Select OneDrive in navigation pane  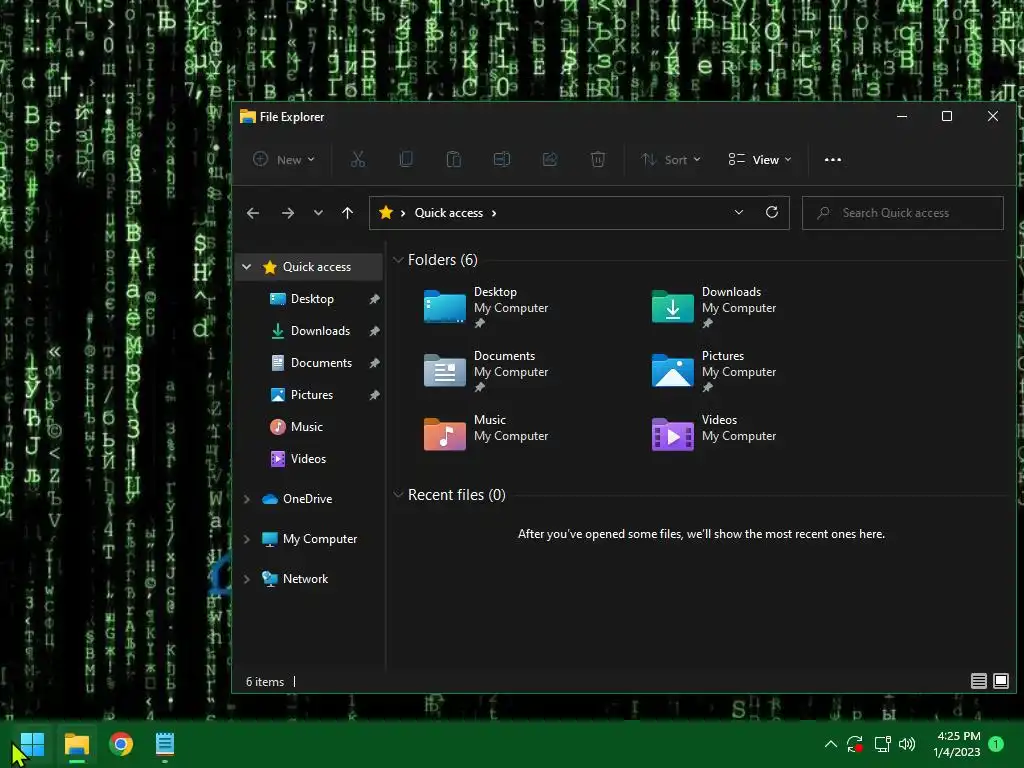308,499
